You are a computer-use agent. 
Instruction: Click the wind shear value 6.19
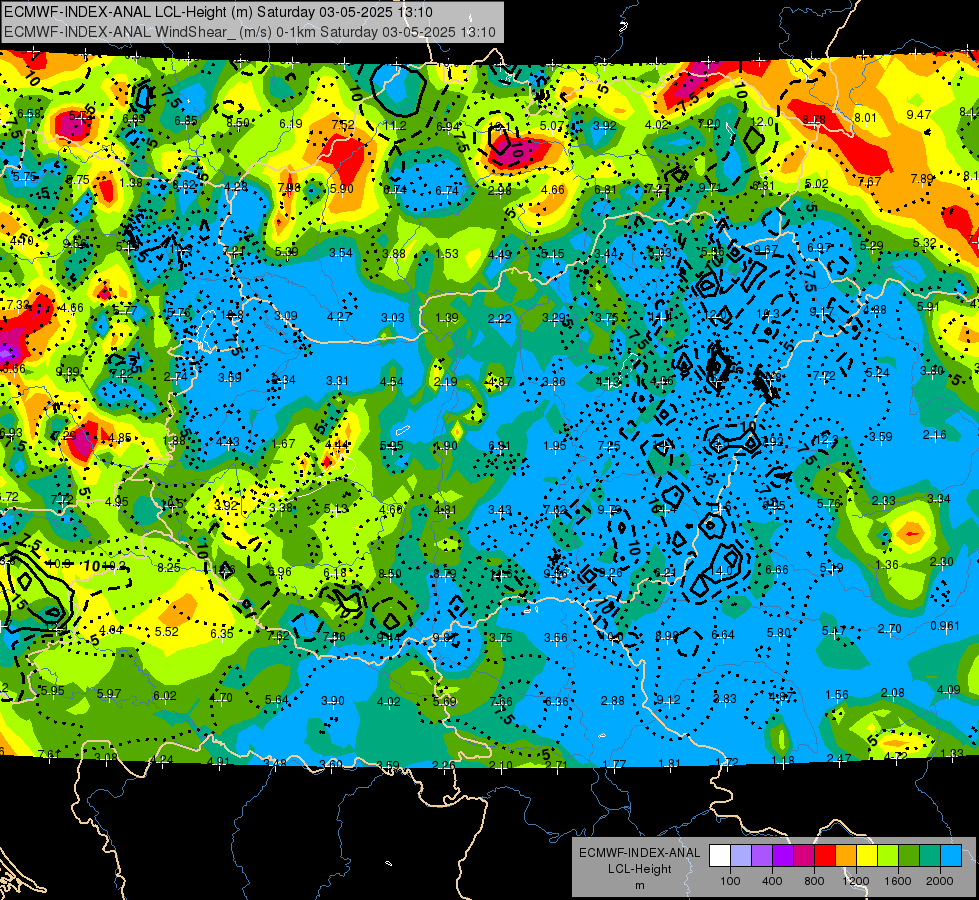pos(291,124)
